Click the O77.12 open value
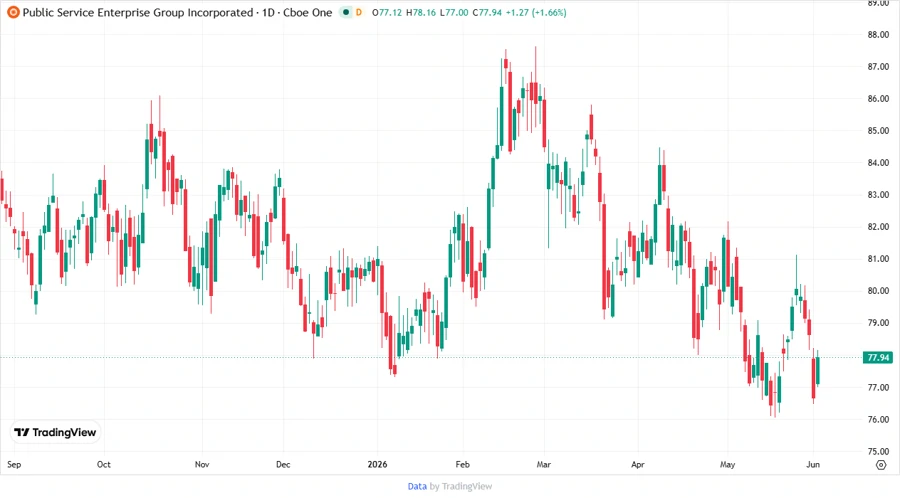Viewport: 900px width, 498px height. tap(387, 12)
